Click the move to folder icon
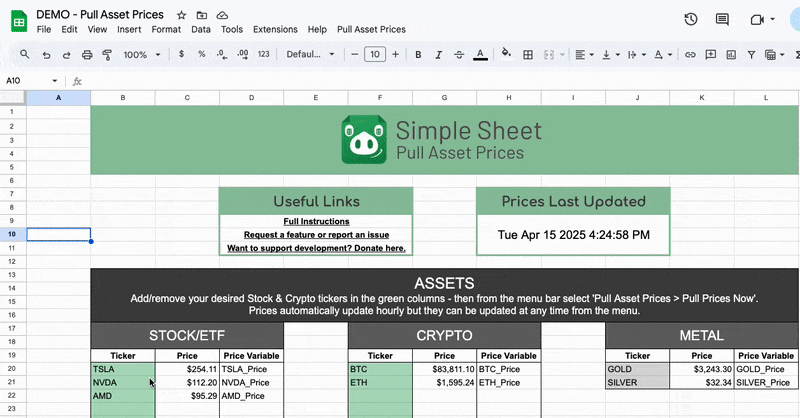 [x=202, y=15]
